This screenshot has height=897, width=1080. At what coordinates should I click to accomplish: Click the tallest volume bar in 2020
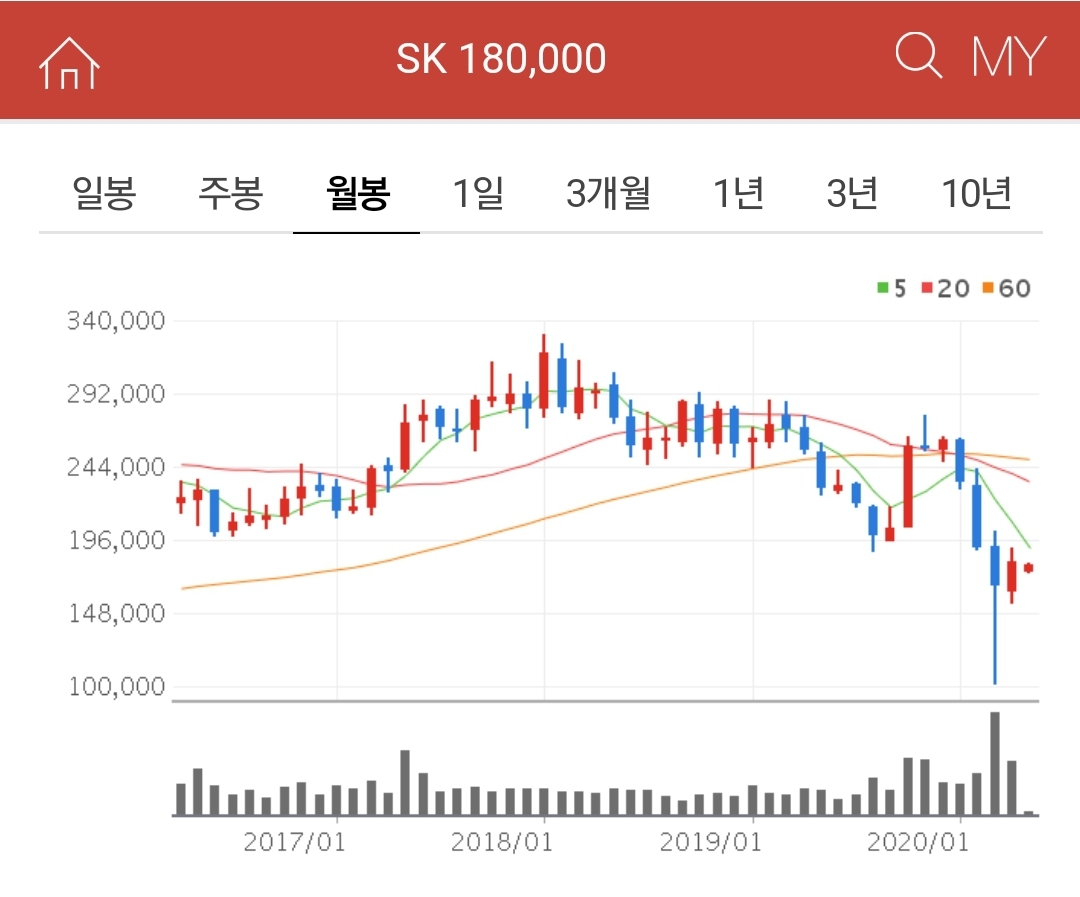[x=995, y=764]
